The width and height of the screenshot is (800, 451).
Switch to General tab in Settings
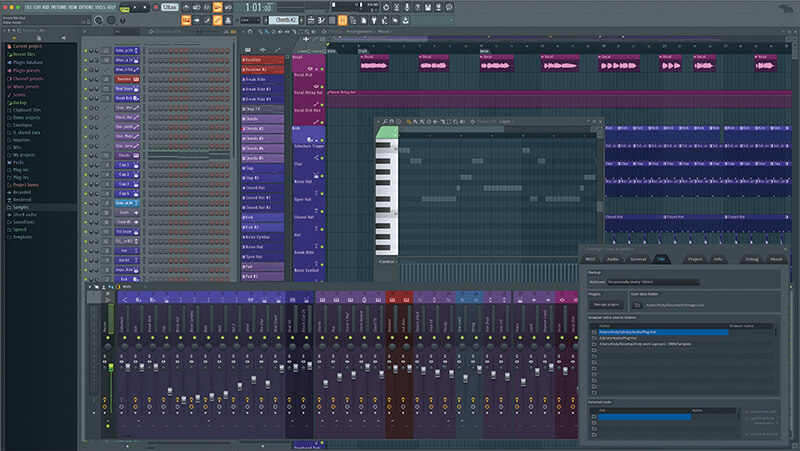click(x=638, y=259)
